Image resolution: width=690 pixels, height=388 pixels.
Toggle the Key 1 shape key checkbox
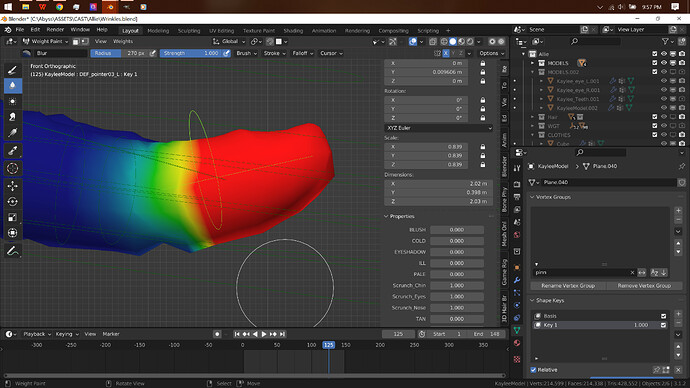tap(663, 325)
